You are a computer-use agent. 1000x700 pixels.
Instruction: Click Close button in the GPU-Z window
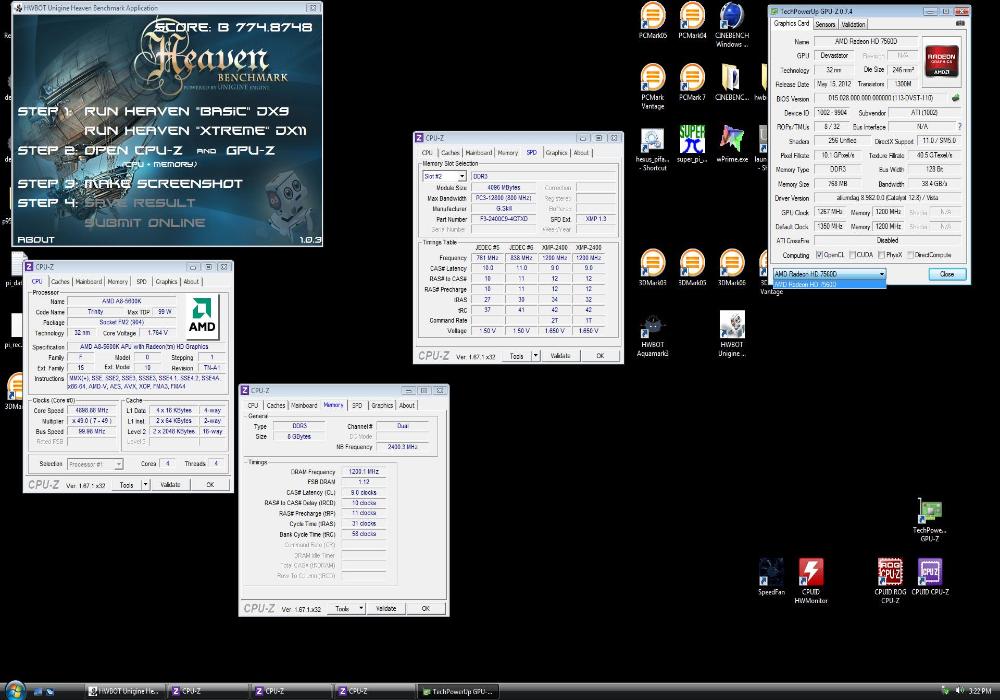tap(947, 273)
